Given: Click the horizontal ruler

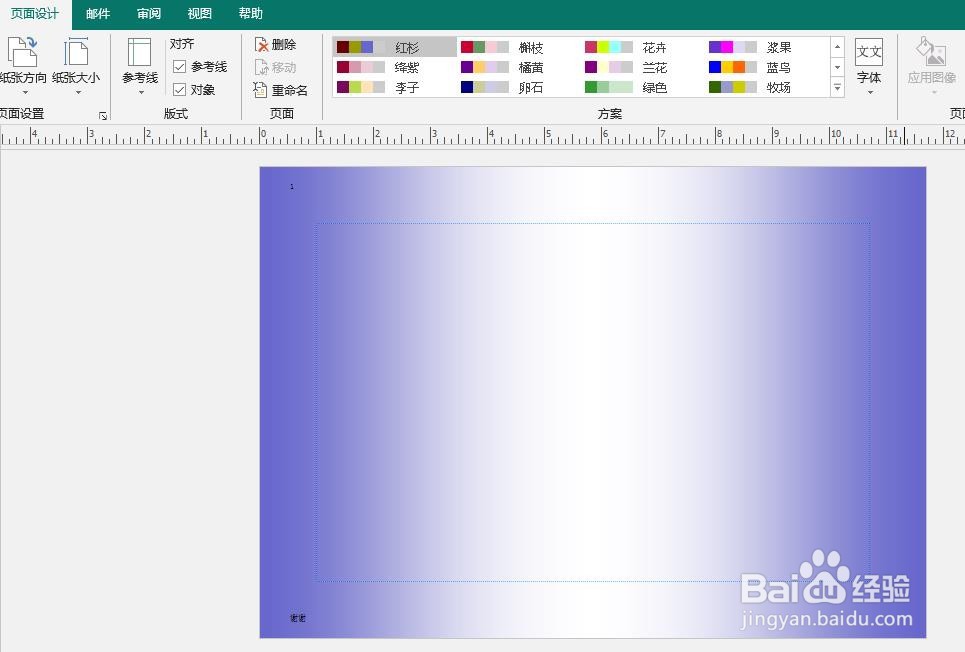Looking at the screenshot, I should [x=482, y=137].
